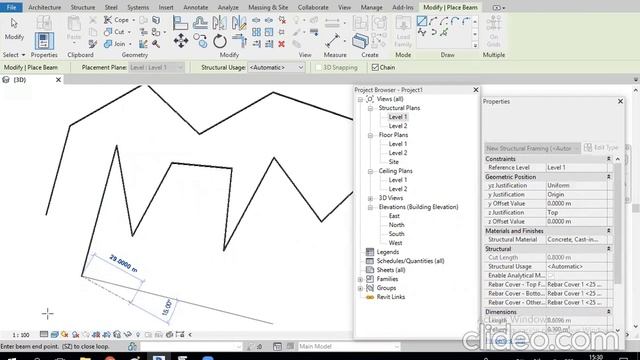Screen dimensions: 640x360
Task: Collapse the Constraints properties section
Action: (x=609, y=159)
